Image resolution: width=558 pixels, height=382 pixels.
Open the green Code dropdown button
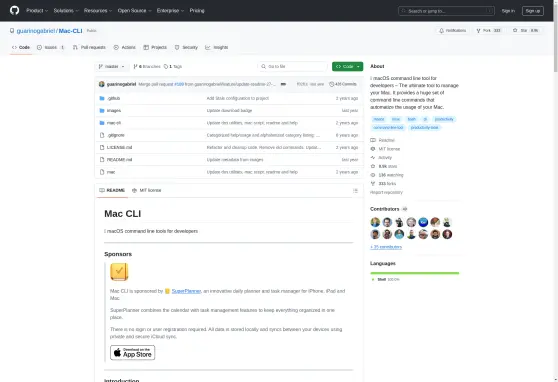pos(347,67)
